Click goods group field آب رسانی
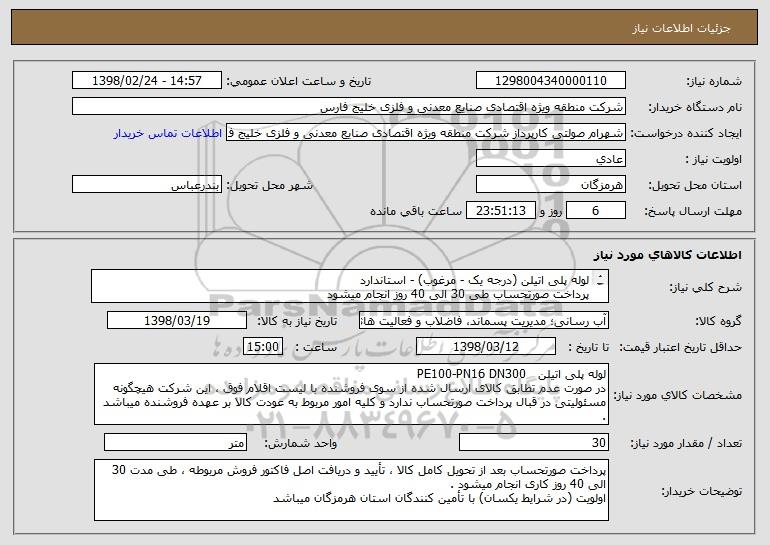The width and height of the screenshot is (770, 545). [484, 321]
